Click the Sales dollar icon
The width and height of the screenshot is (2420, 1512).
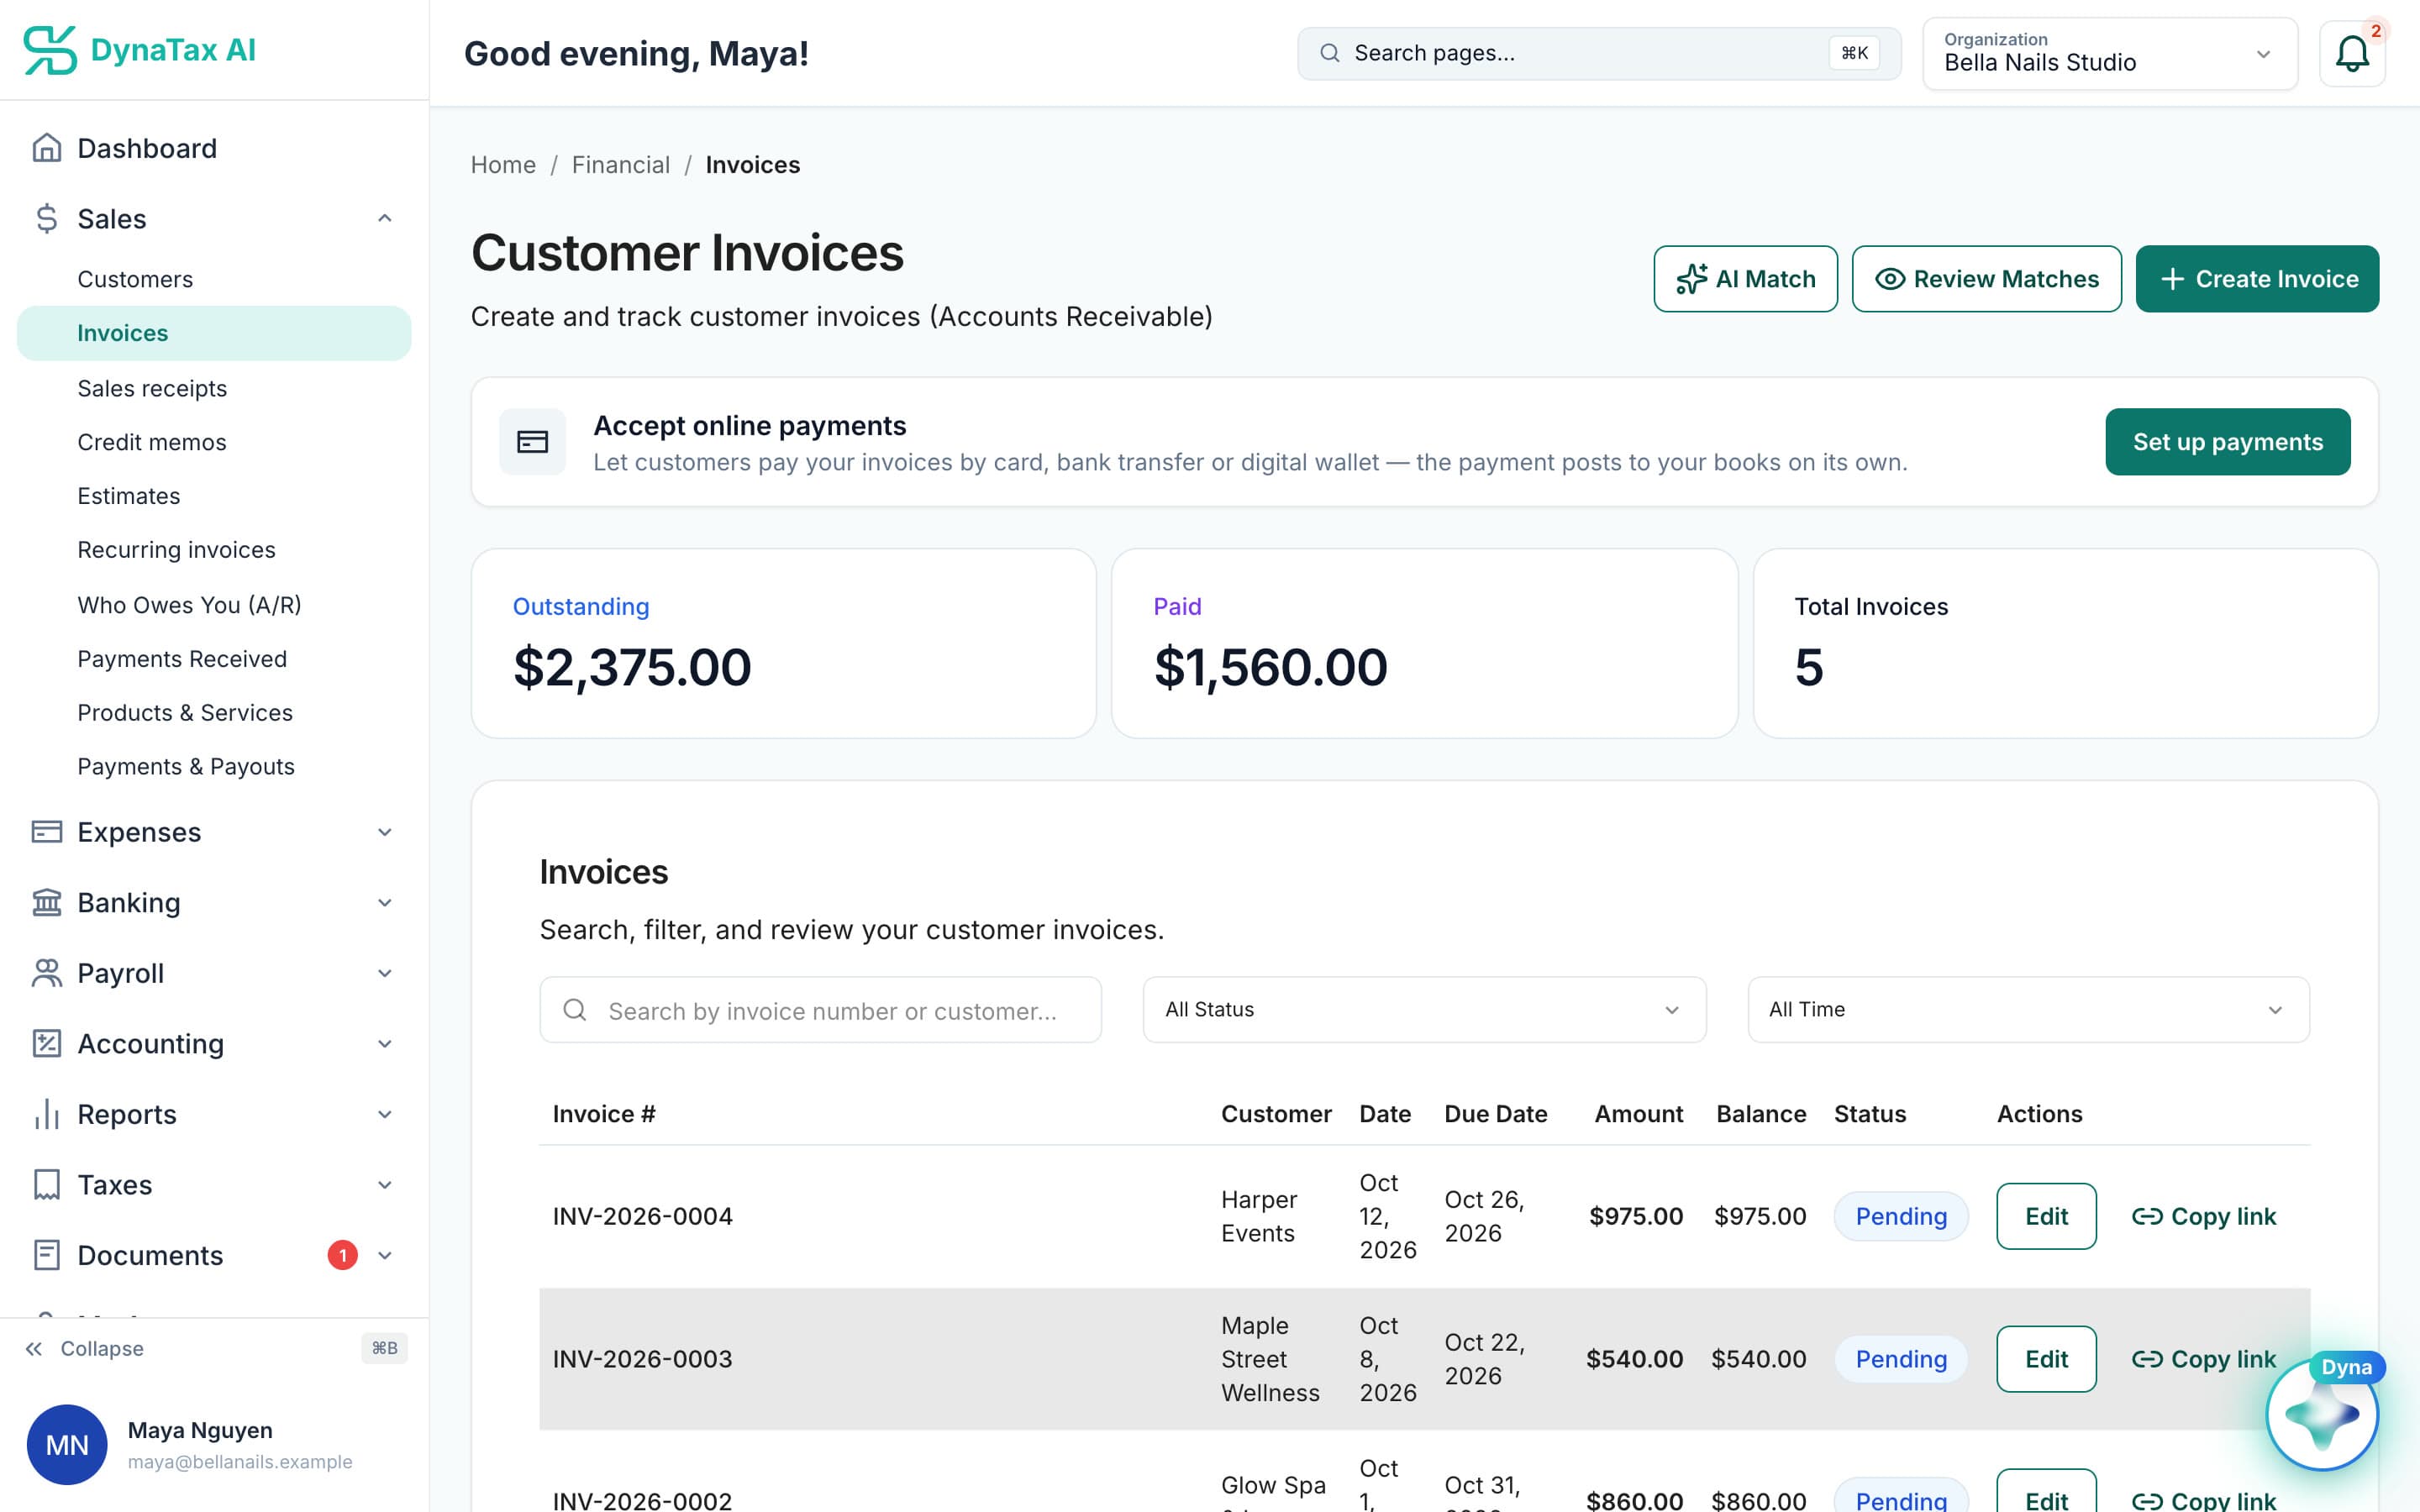46,218
